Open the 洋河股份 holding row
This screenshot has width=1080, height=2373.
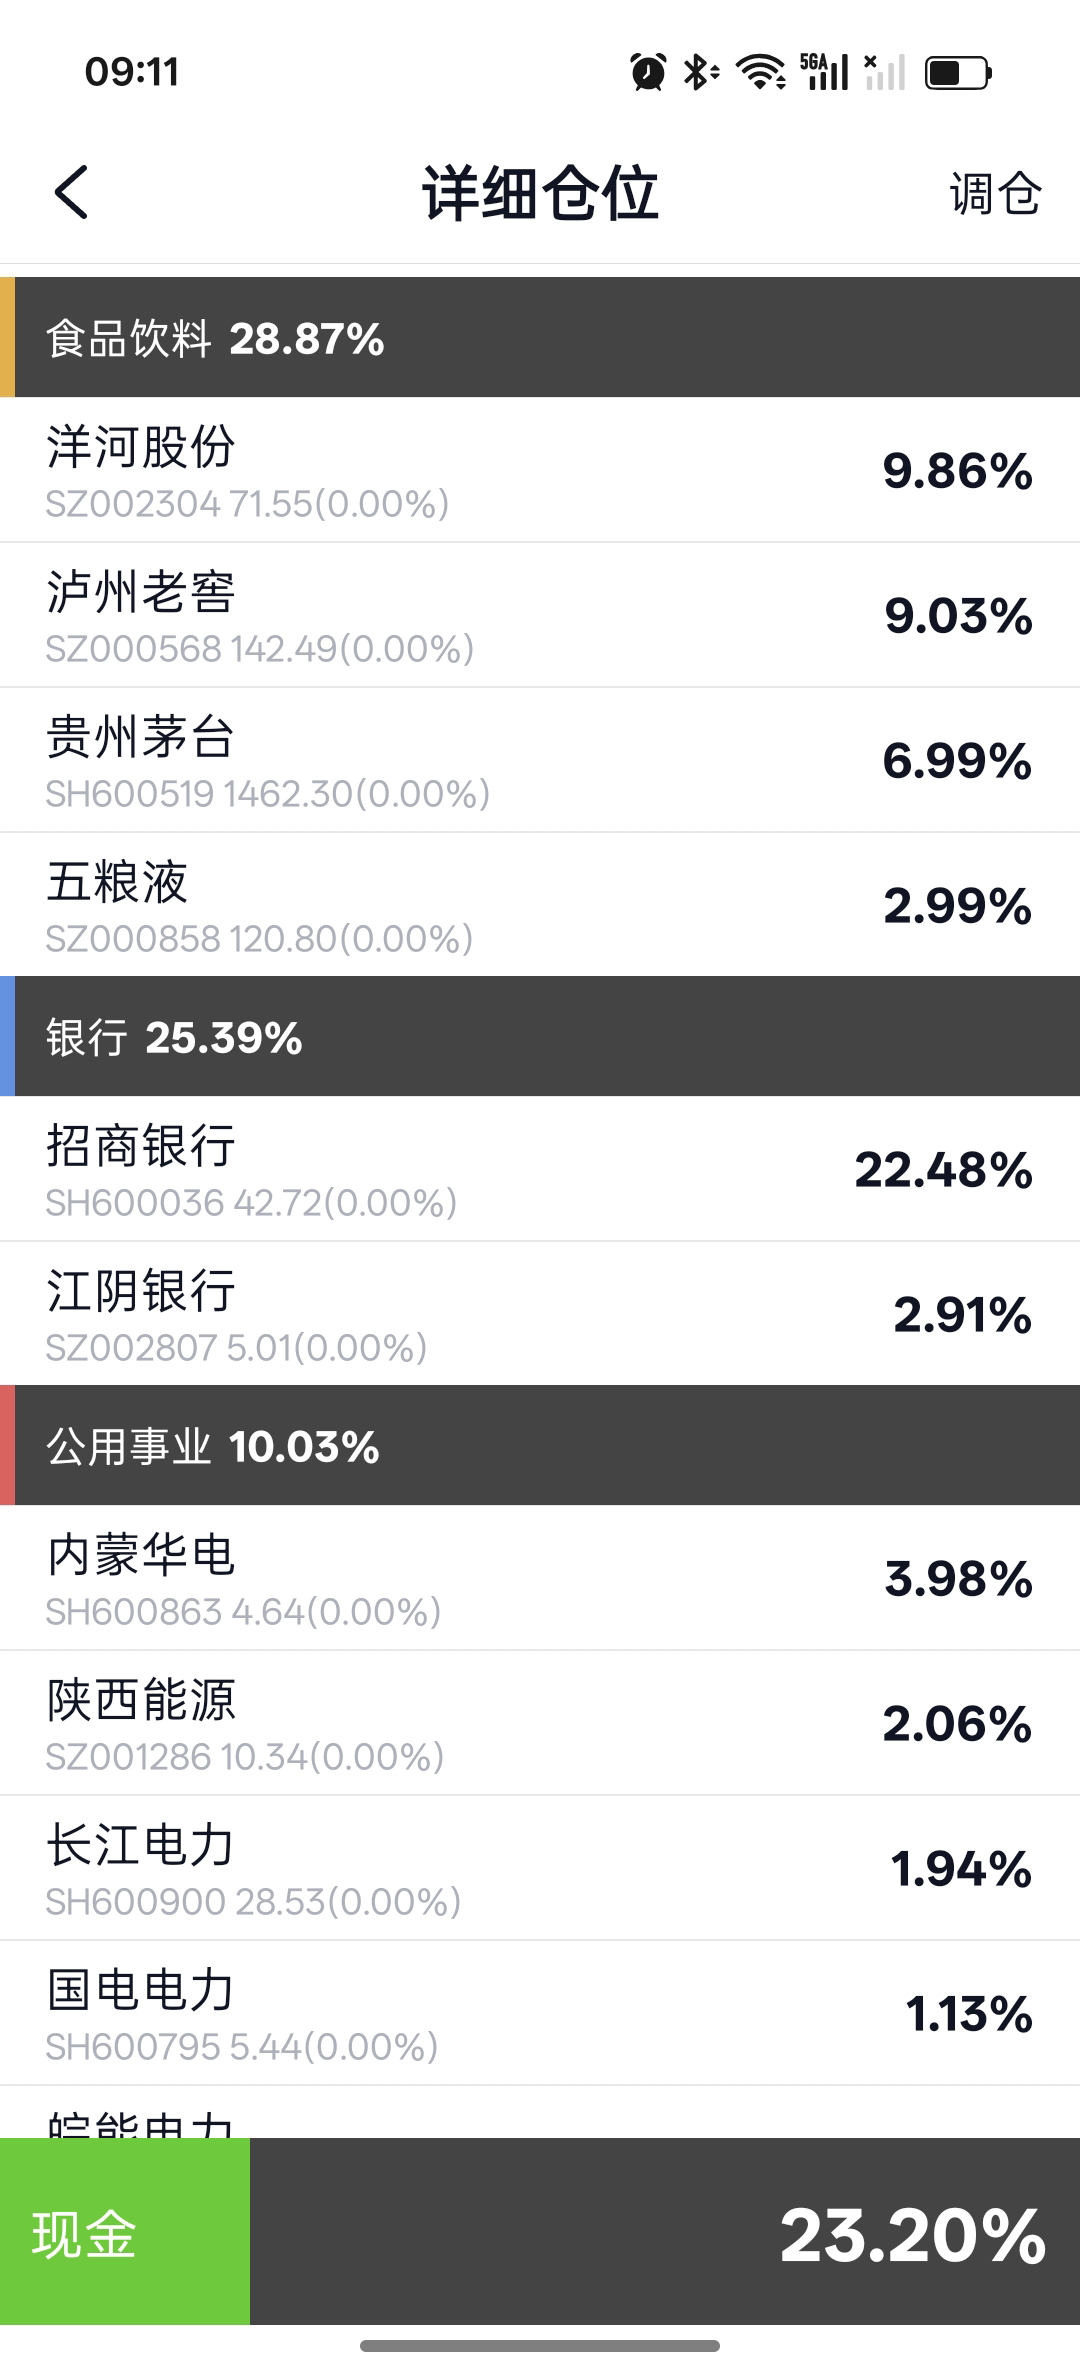point(540,471)
